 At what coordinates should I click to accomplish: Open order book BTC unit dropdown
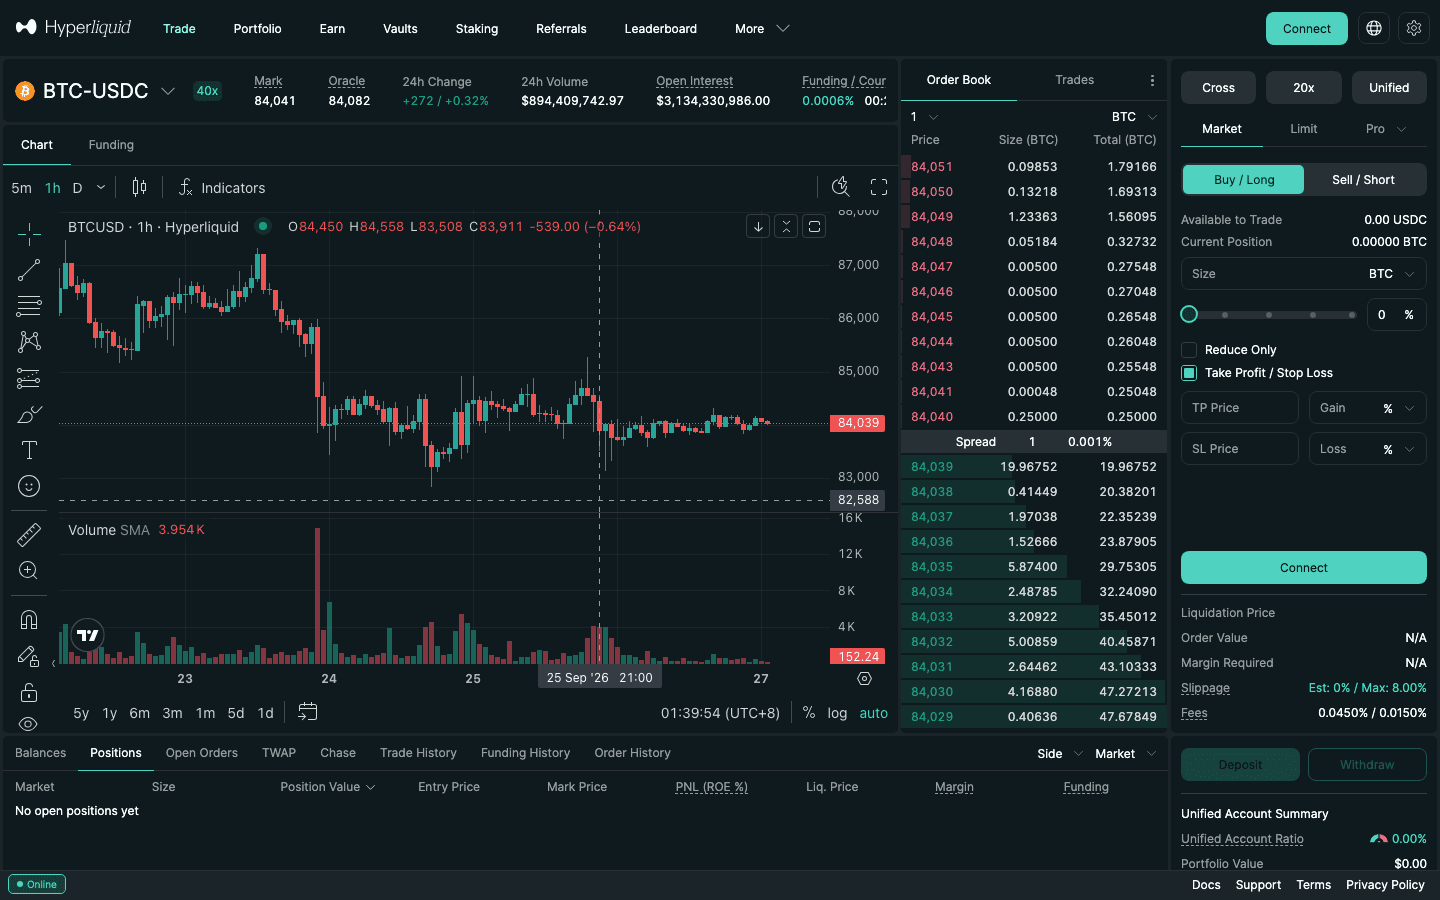pyautogui.click(x=1135, y=117)
